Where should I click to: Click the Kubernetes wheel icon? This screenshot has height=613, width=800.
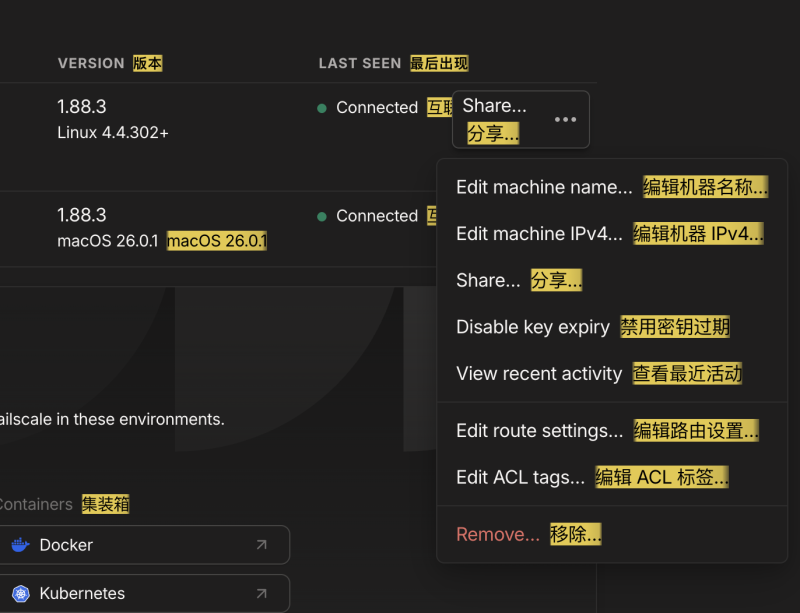coord(20,593)
